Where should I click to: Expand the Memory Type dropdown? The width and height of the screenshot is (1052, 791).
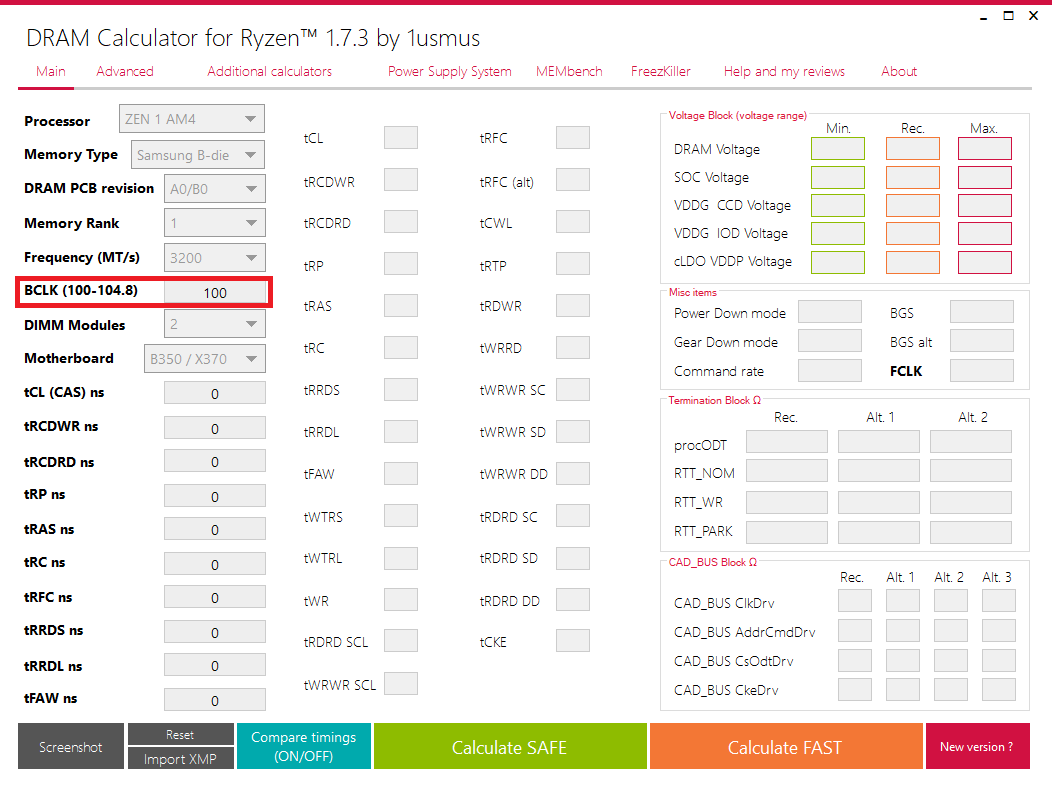(x=196, y=153)
